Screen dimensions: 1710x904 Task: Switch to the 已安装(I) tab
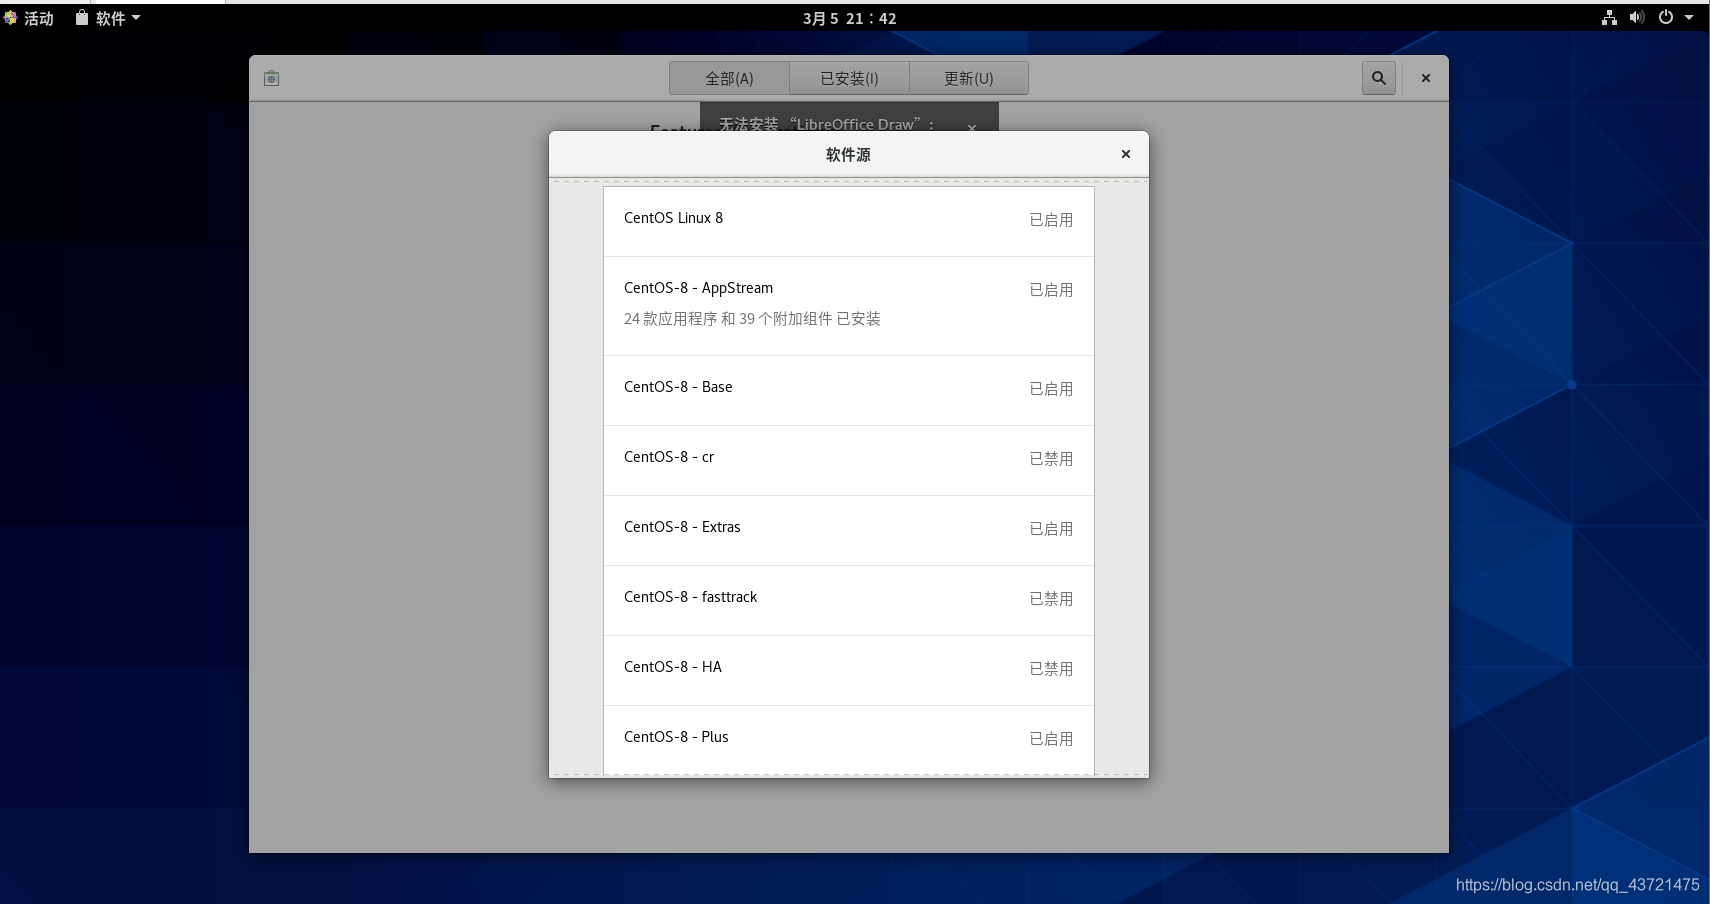click(849, 78)
